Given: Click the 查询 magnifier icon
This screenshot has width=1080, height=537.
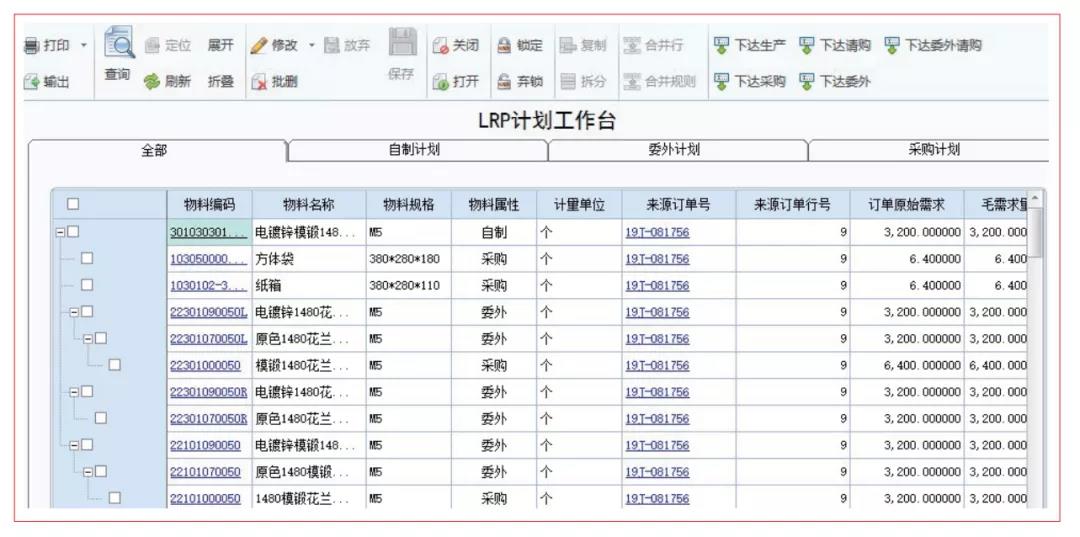Looking at the screenshot, I should tap(120, 43).
